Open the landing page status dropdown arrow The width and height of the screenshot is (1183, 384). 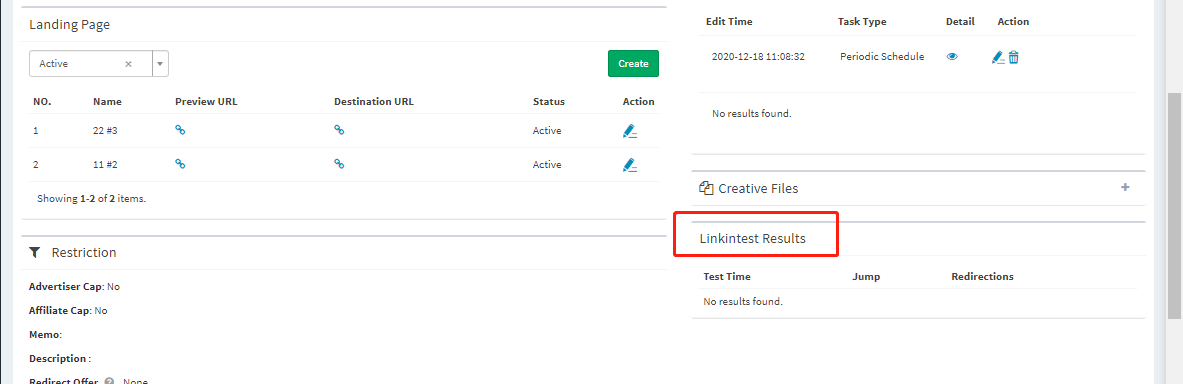point(161,64)
